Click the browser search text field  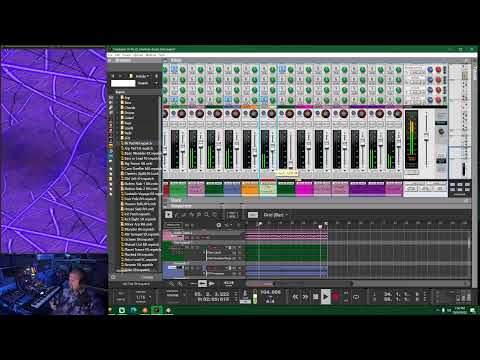[x=123, y=83]
